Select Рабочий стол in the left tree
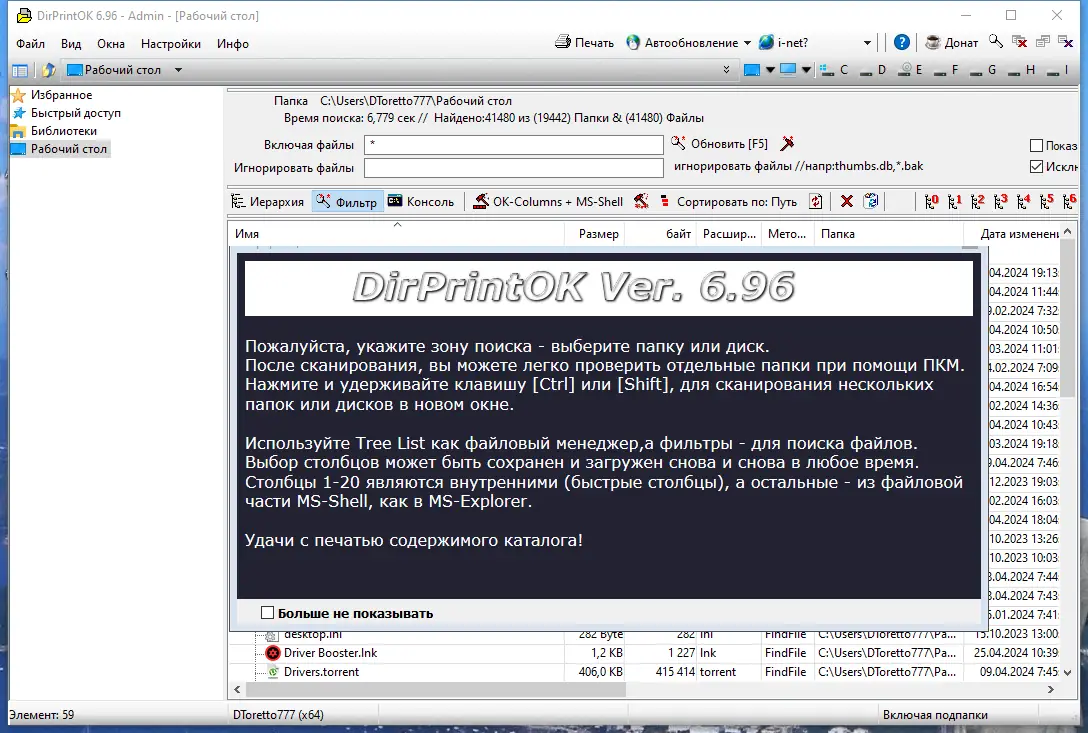This screenshot has width=1088, height=733. pos(60,149)
